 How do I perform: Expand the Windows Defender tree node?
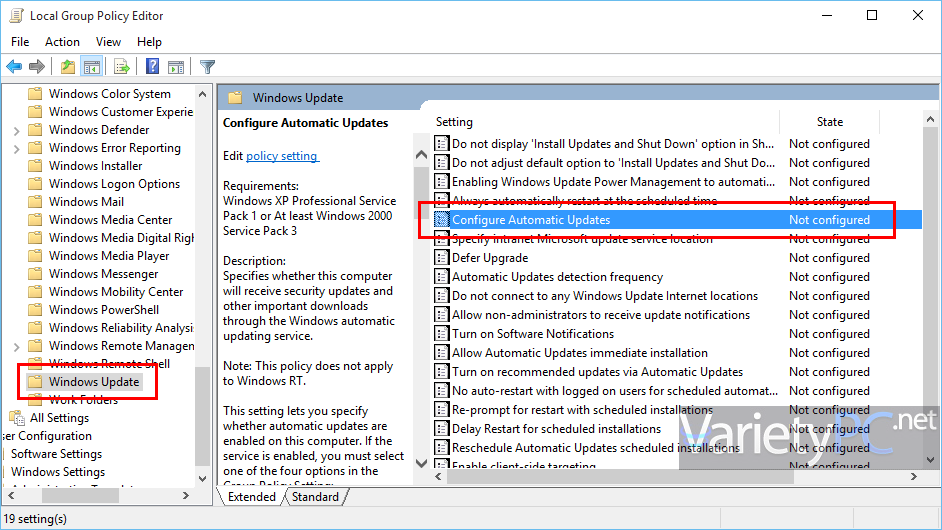(x=16, y=130)
